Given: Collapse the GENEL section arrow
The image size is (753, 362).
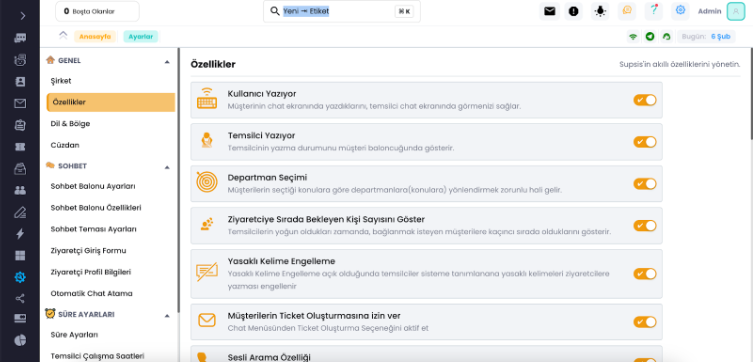Looking at the screenshot, I should [x=167, y=61].
